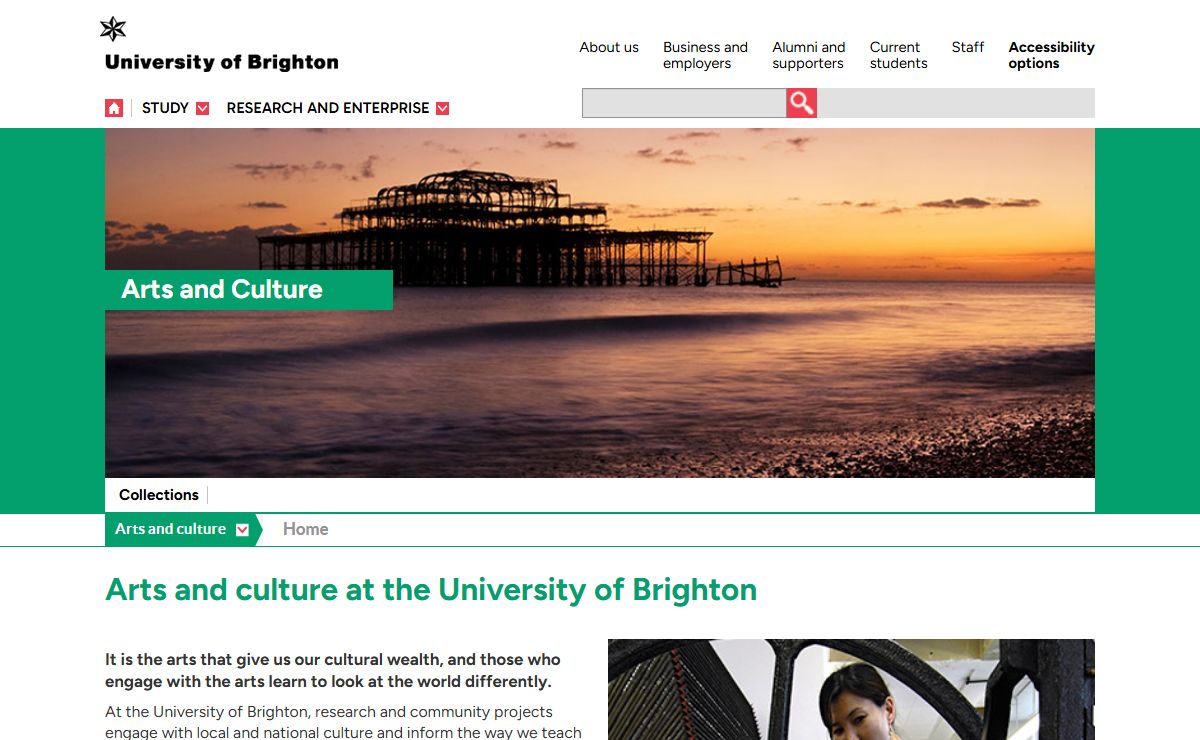Click the magnifying glass search button
The width and height of the screenshot is (1200, 740).
(801, 103)
